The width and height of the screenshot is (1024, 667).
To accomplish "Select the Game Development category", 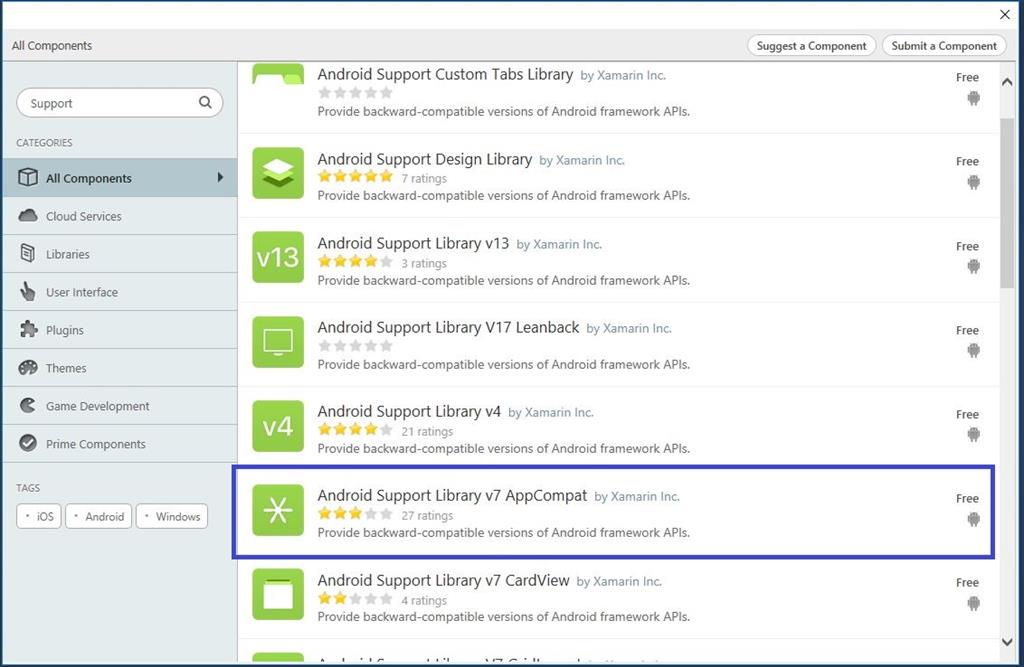I will tap(120, 405).
